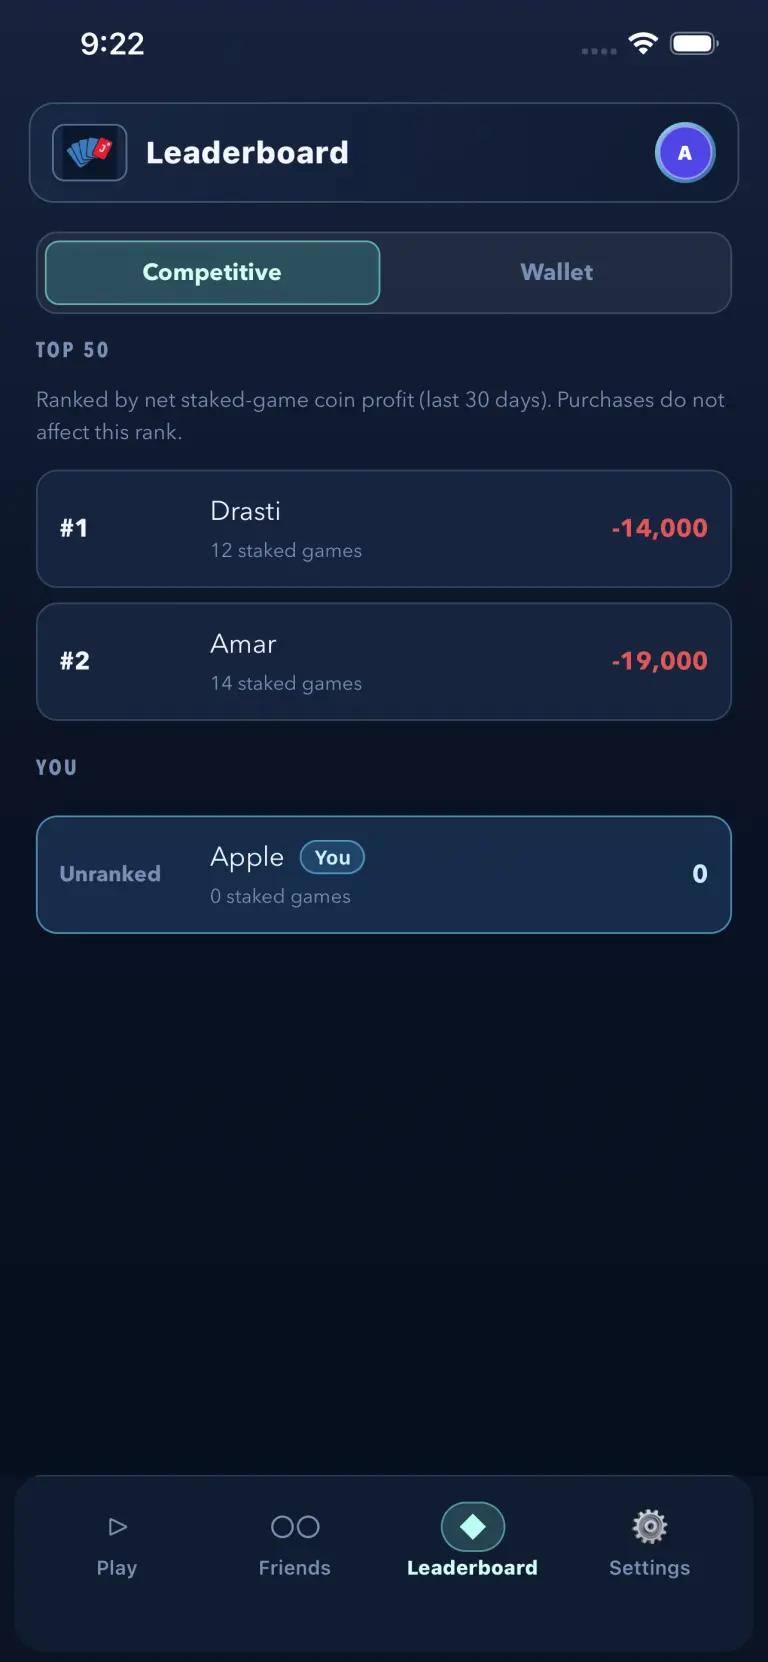Viewport: 768px width, 1662px height.
Task: Select the Leaderboard label in bottom bar
Action: 472,1567
